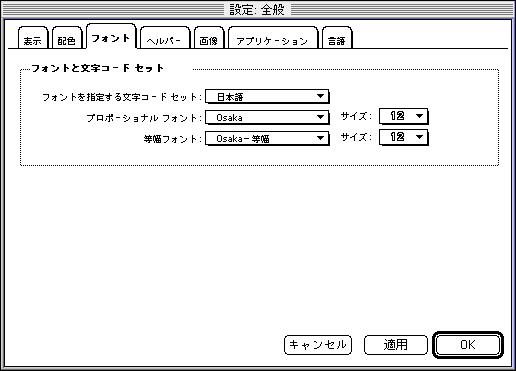Open the 言語 tab

[x=337, y=38]
